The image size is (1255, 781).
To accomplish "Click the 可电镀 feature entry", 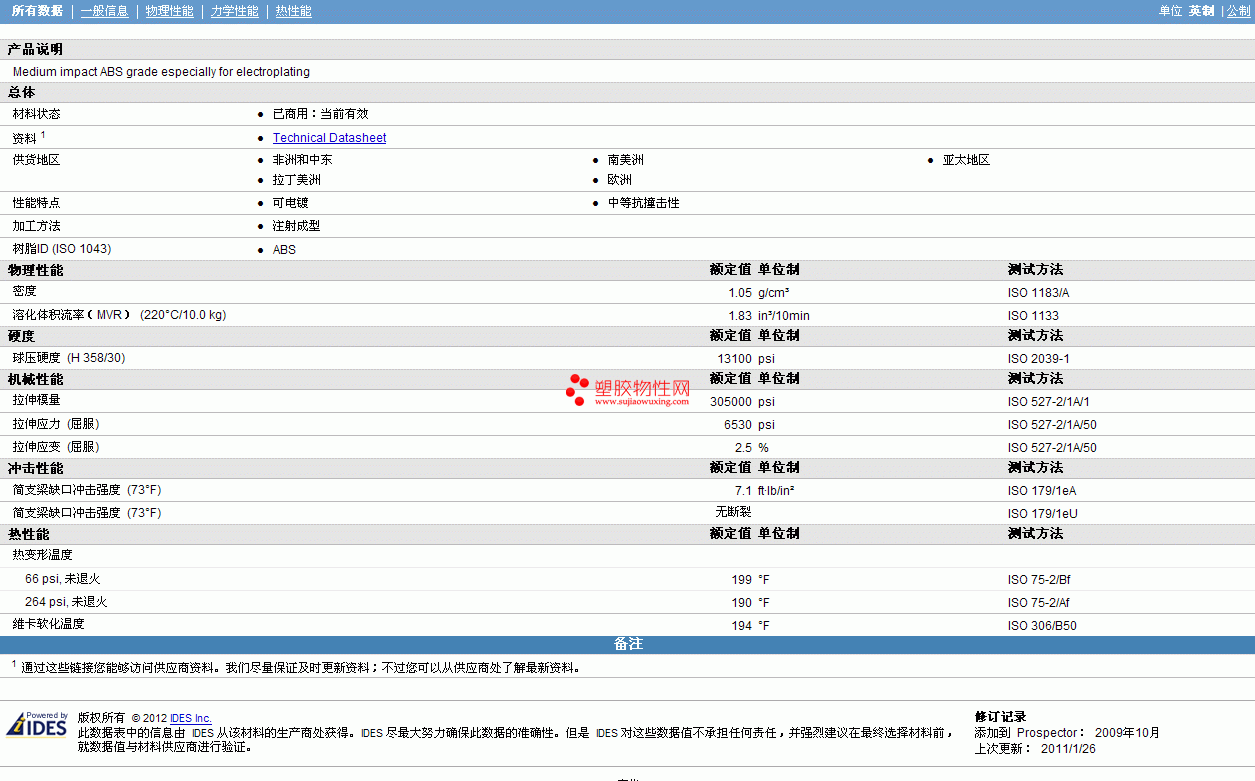I will [291, 203].
